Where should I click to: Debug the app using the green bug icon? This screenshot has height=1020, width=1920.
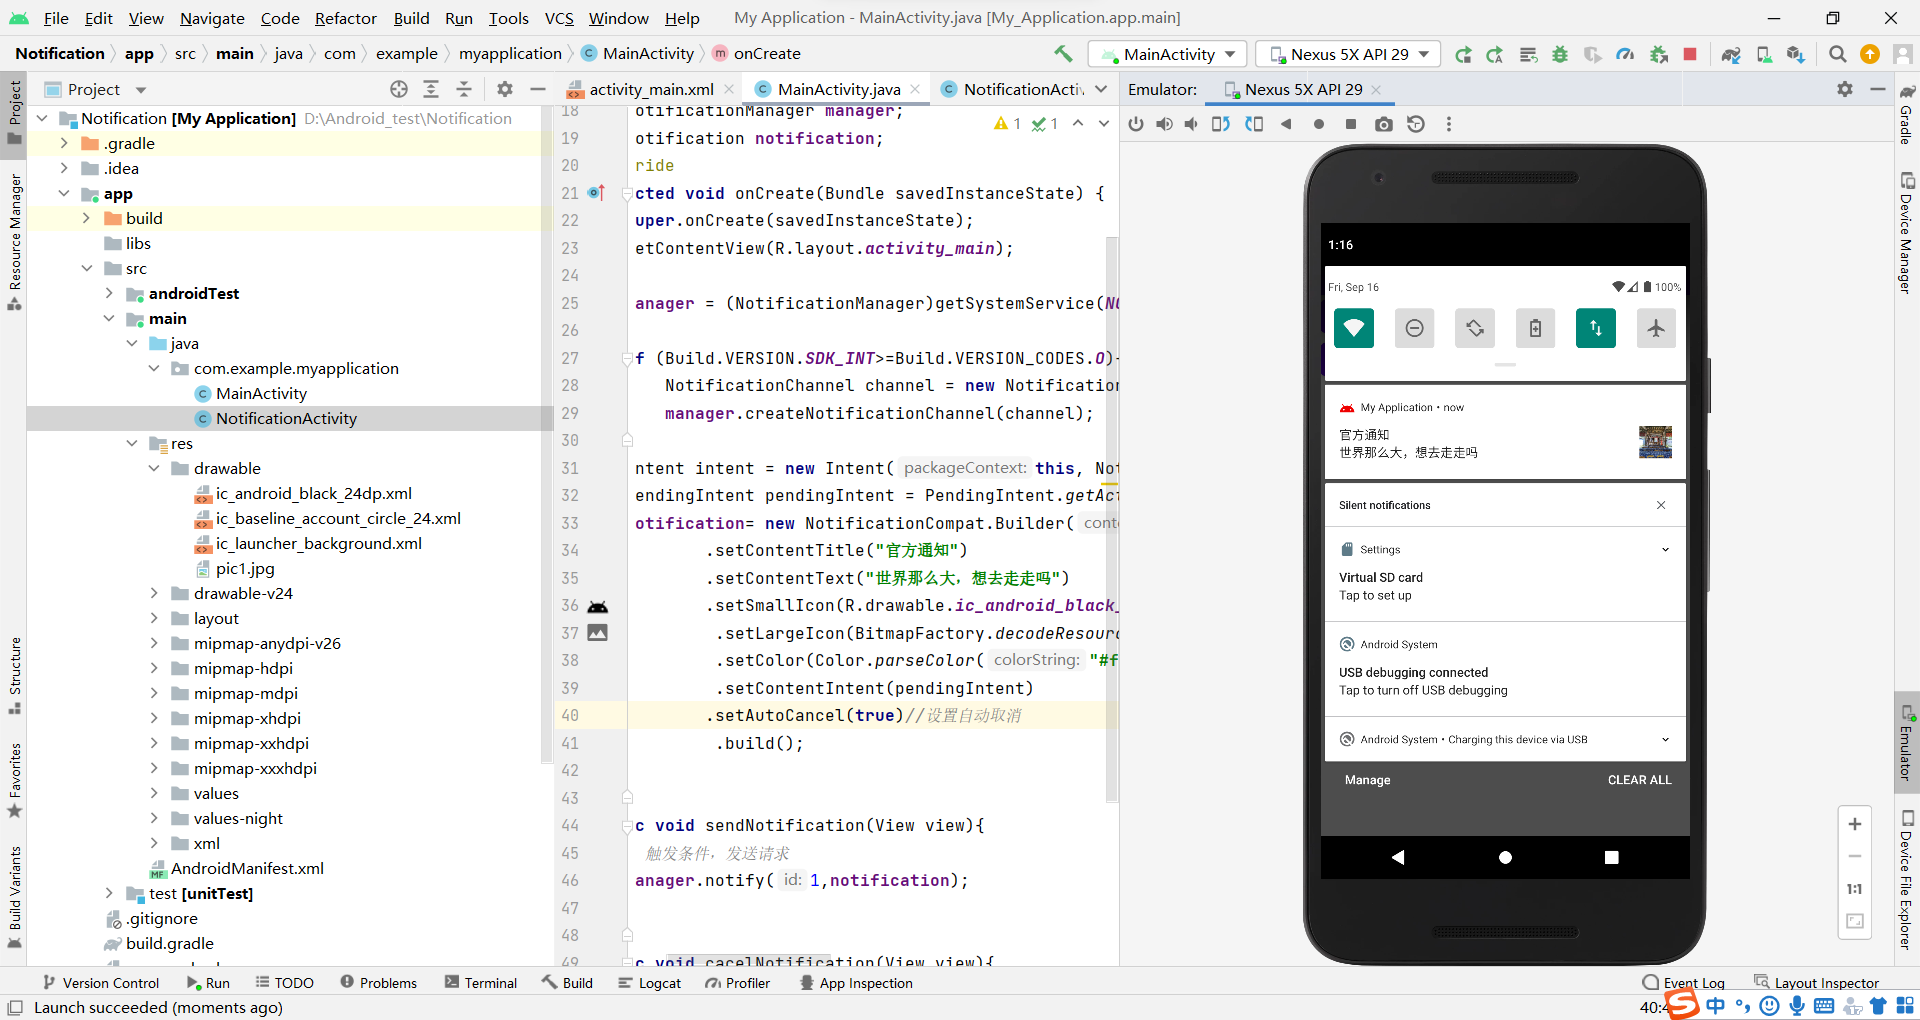(1561, 54)
